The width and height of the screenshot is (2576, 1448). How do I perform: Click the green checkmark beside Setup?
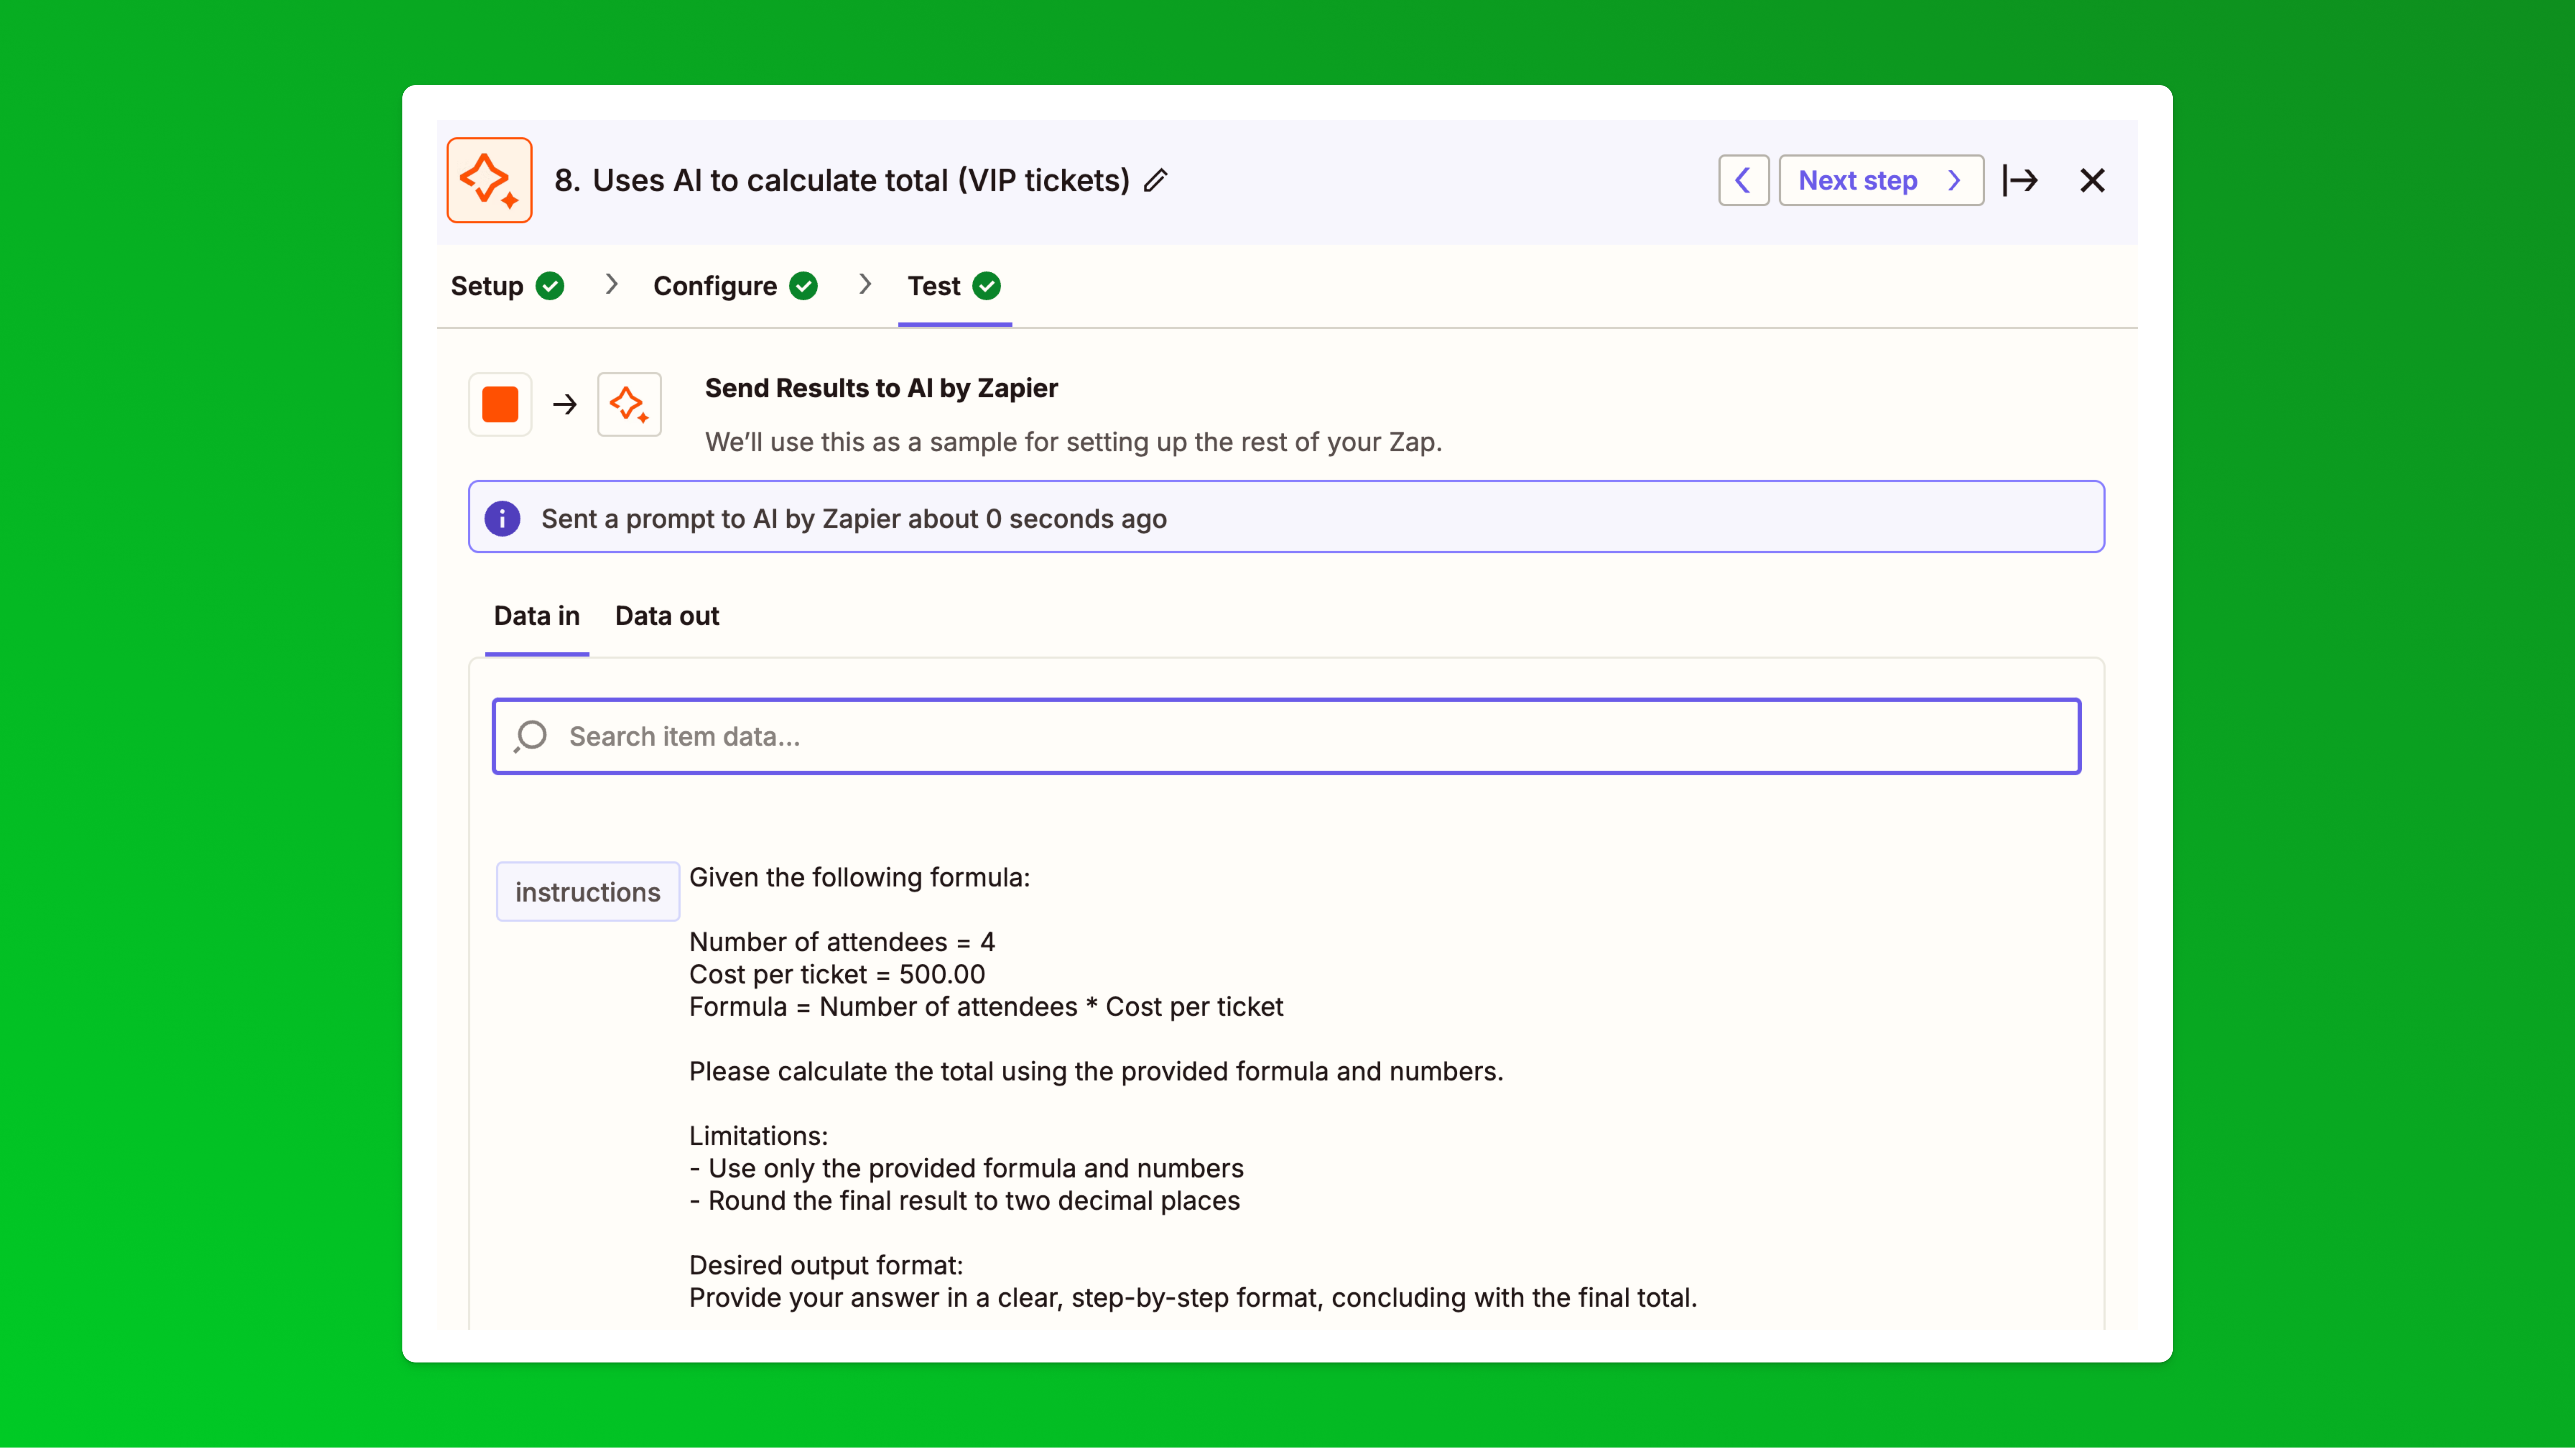pyautogui.click(x=550, y=286)
